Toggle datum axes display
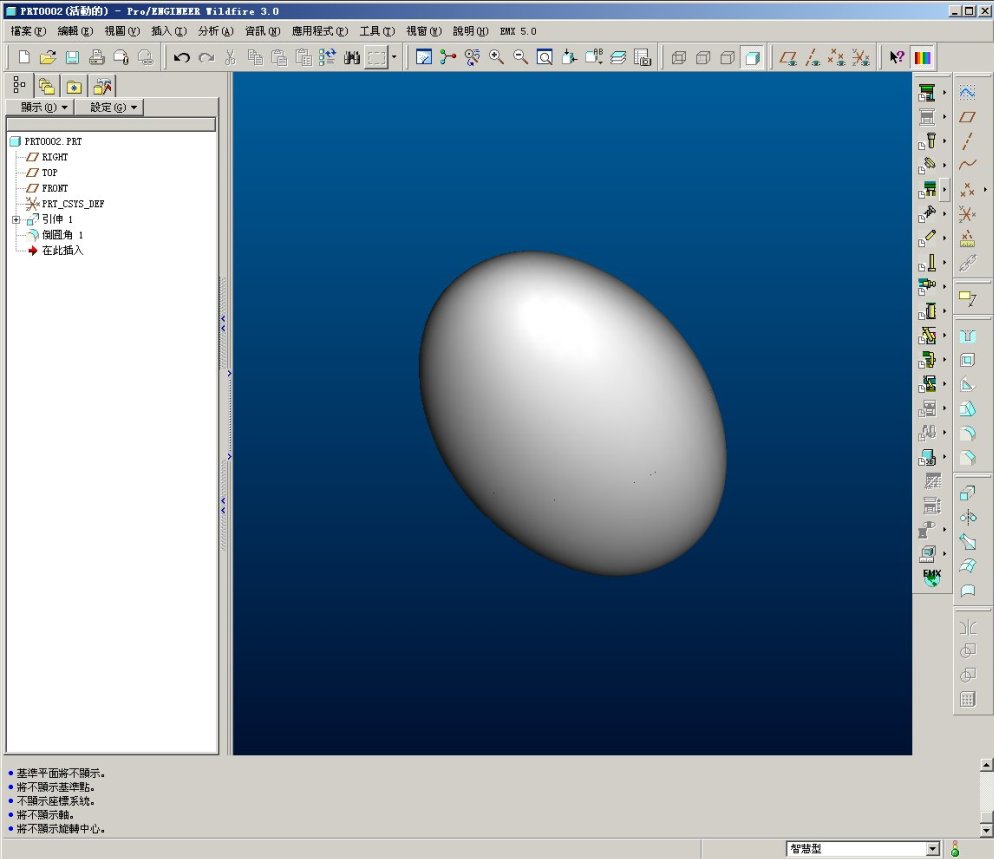994x859 pixels. pyautogui.click(x=812, y=58)
